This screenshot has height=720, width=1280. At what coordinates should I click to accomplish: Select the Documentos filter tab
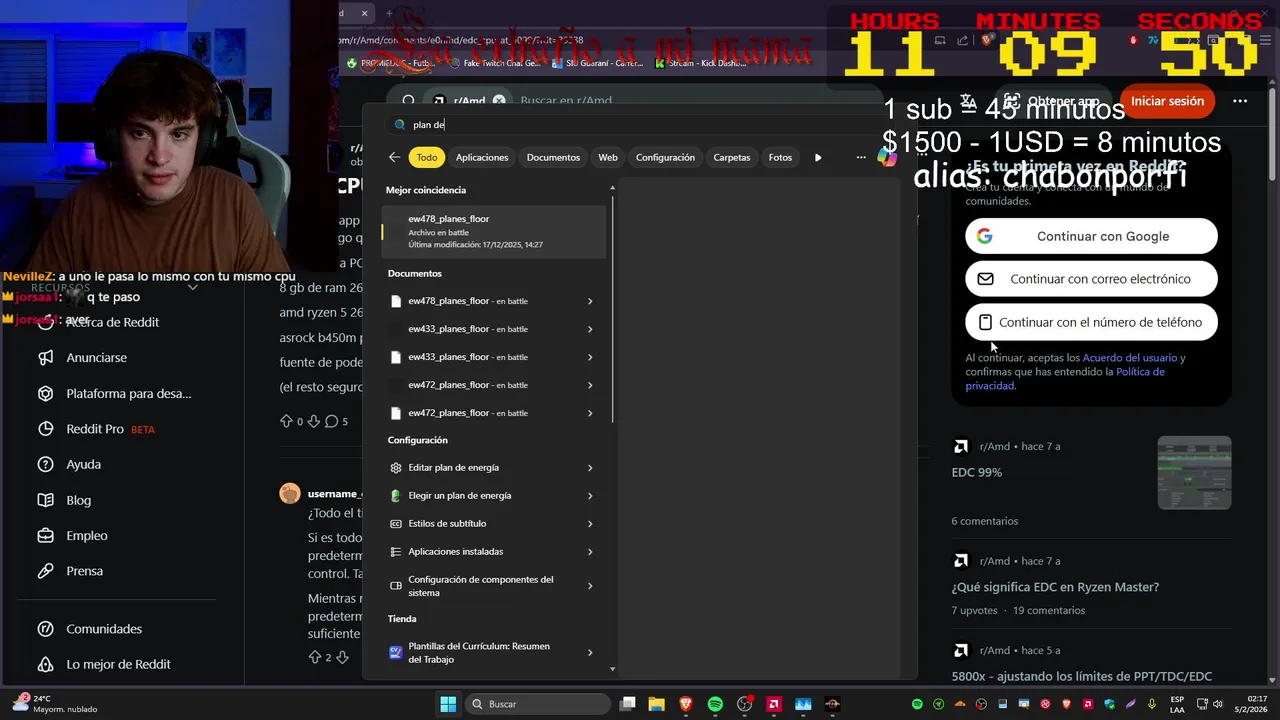(553, 157)
